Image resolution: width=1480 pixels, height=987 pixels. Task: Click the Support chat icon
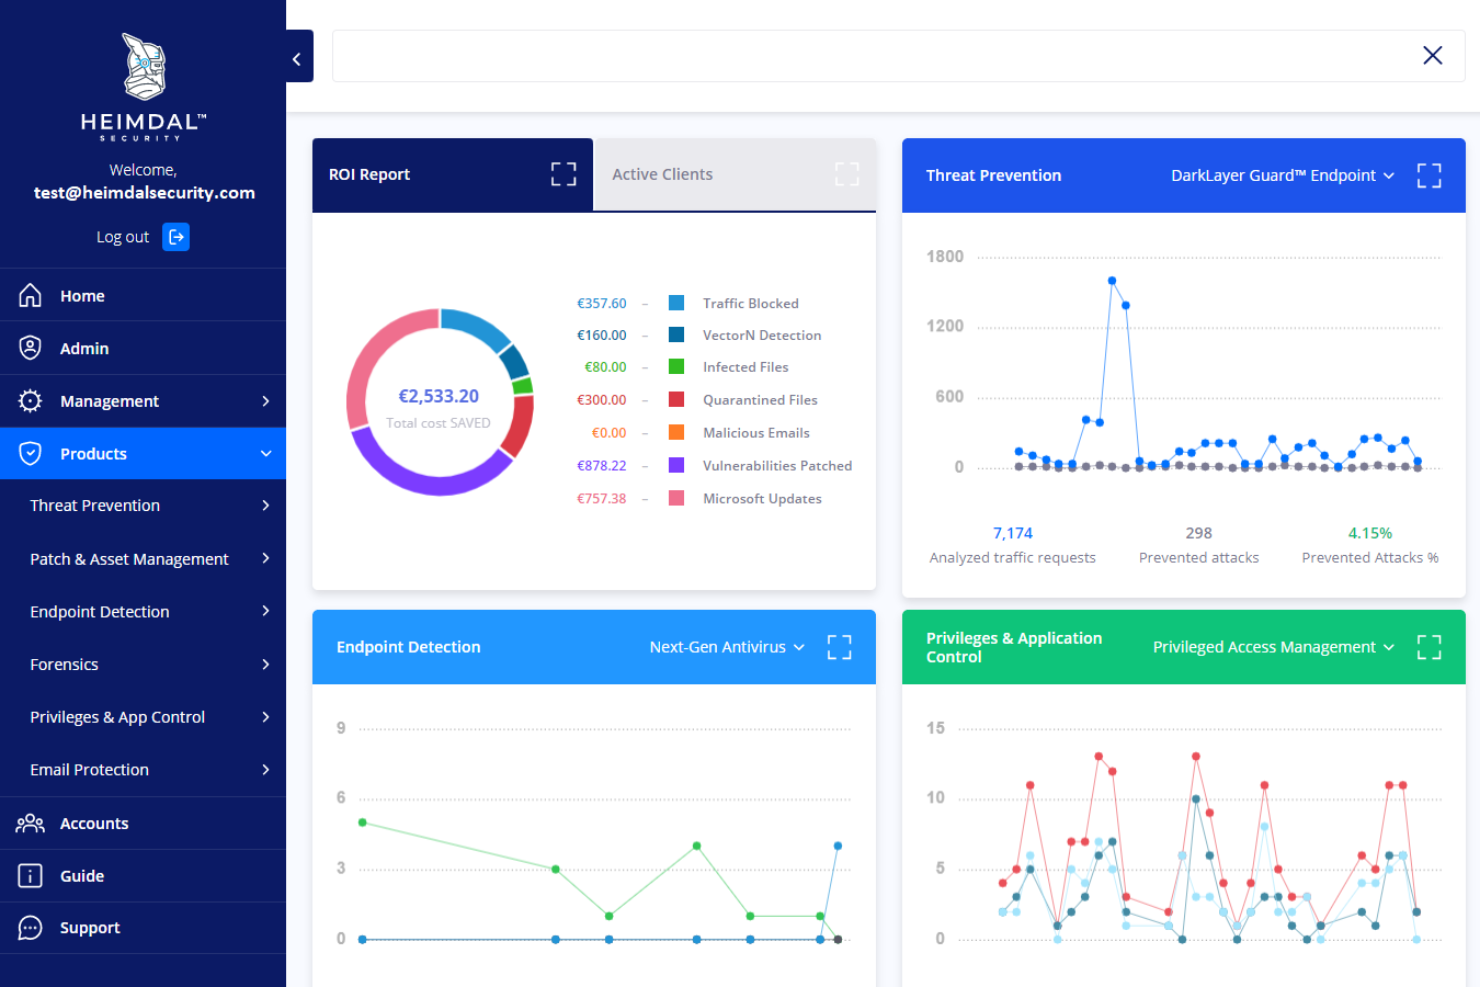tap(30, 927)
